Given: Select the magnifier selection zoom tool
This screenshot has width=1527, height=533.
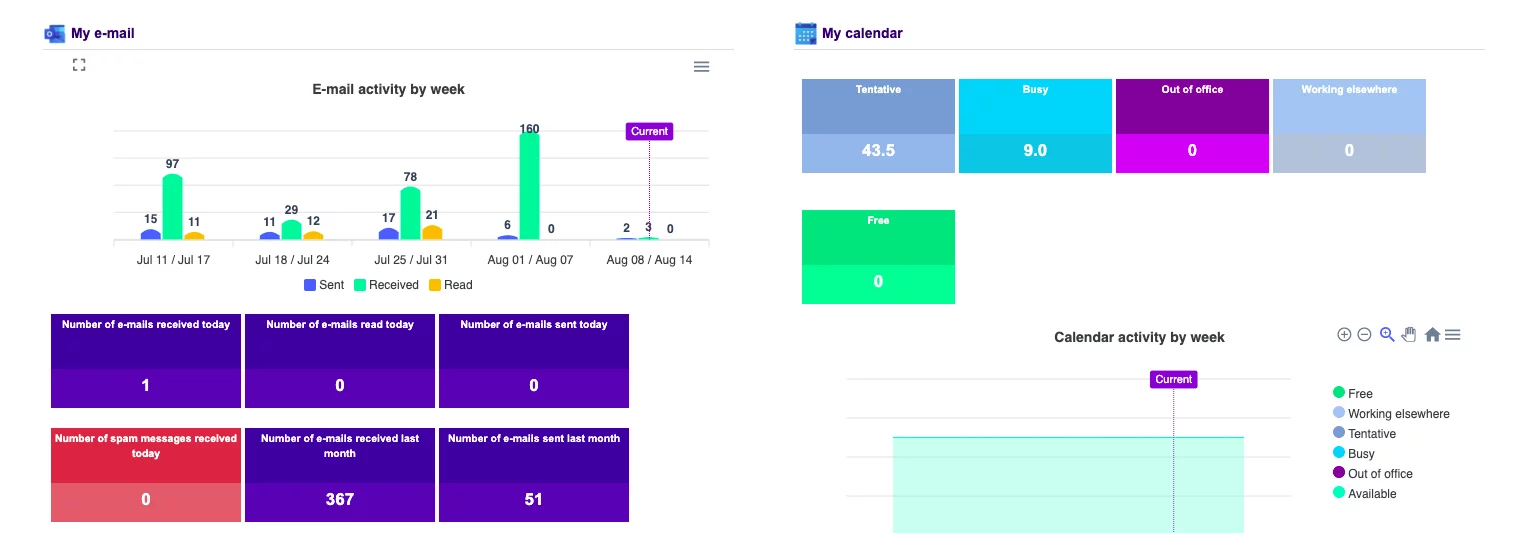Looking at the screenshot, I should tap(1387, 334).
